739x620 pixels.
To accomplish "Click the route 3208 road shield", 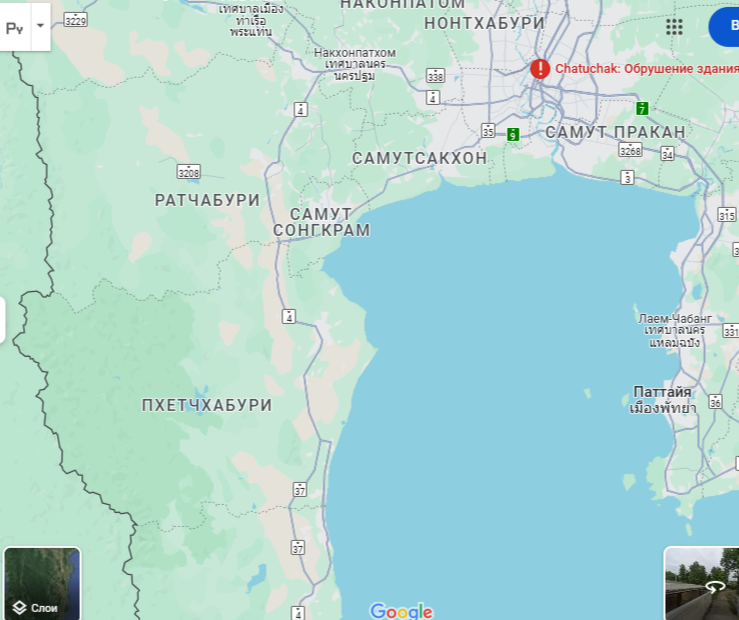I will (189, 171).
